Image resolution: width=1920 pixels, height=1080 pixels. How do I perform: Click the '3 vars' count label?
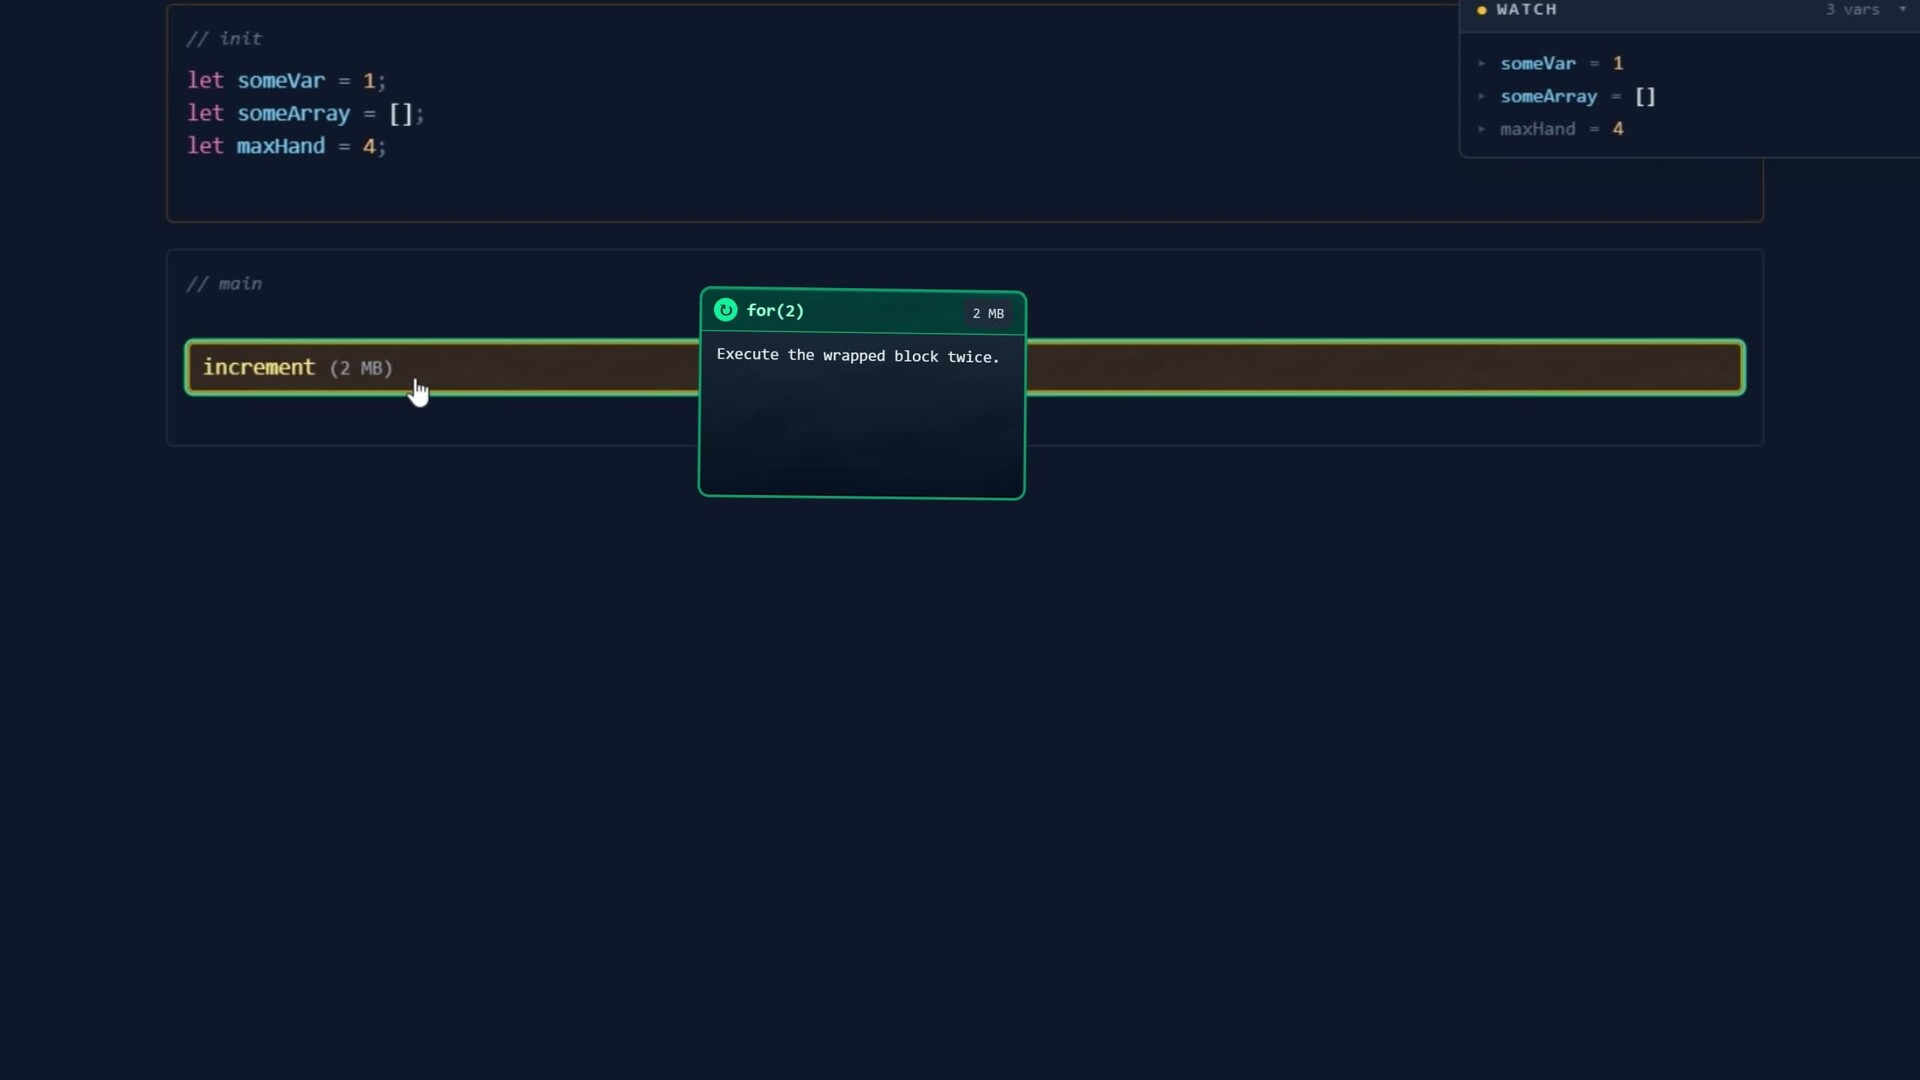coord(1852,9)
